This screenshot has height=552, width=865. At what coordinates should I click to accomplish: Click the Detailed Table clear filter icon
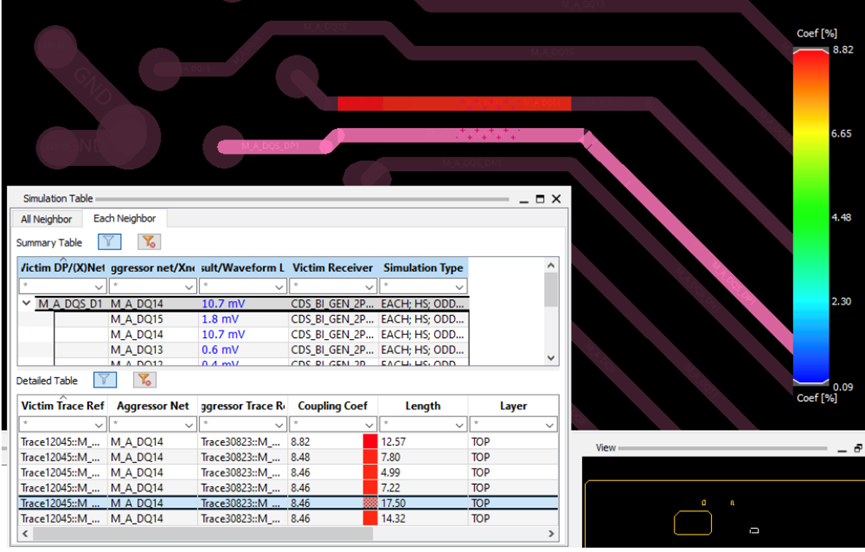click(x=144, y=379)
